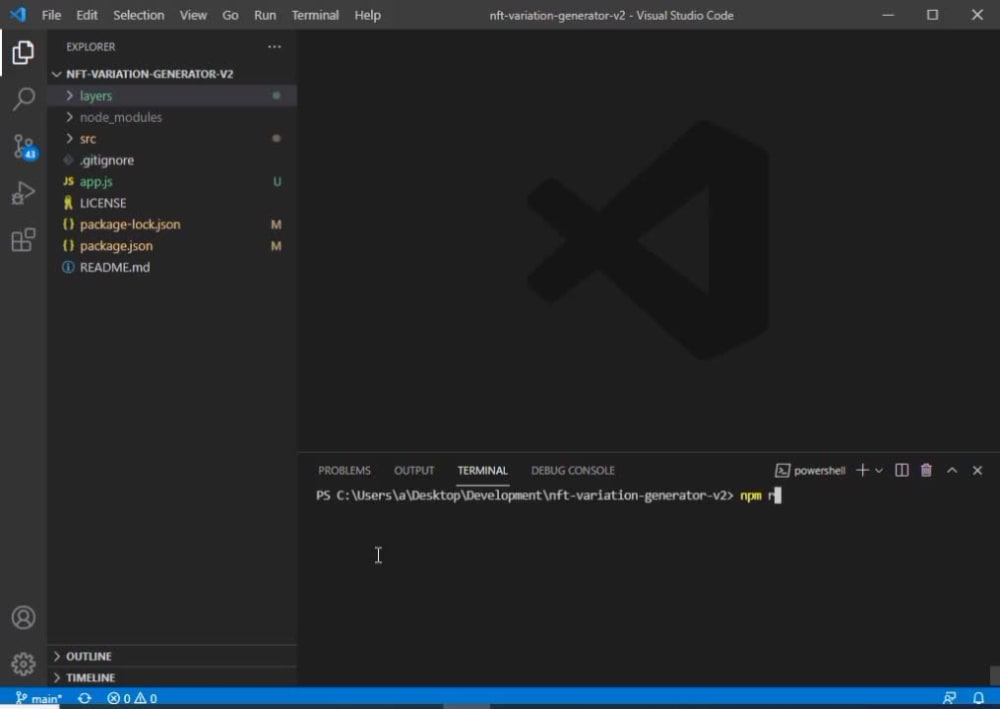
Task: Open the Selection menu
Action: pyautogui.click(x=138, y=15)
